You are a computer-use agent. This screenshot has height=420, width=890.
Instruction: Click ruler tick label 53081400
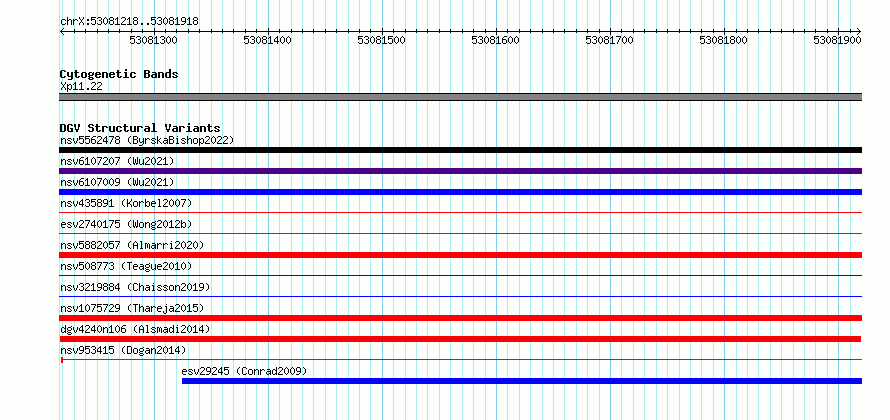click(267, 40)
